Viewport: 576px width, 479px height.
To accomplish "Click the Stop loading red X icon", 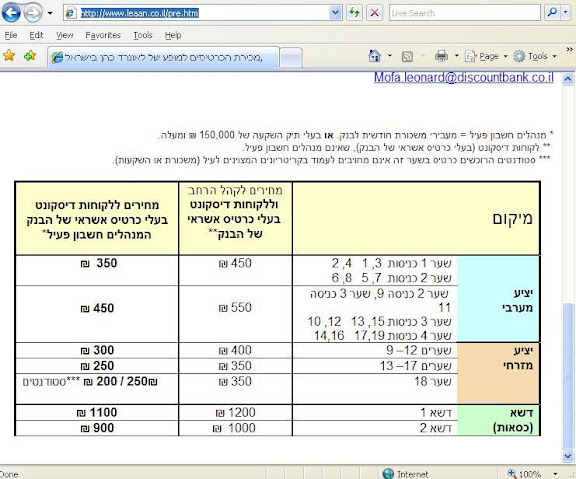I will click(x=374, y=13).
